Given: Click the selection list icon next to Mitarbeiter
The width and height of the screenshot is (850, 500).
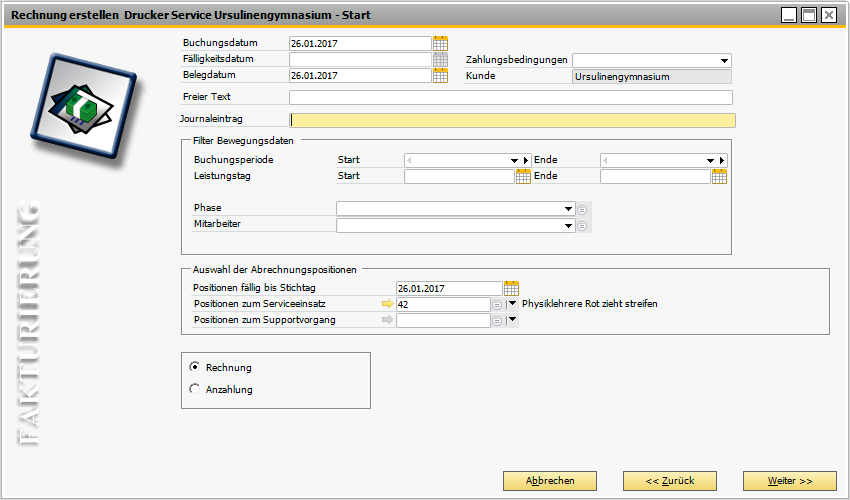Looking at the screenshot, I should click(583, 225).
